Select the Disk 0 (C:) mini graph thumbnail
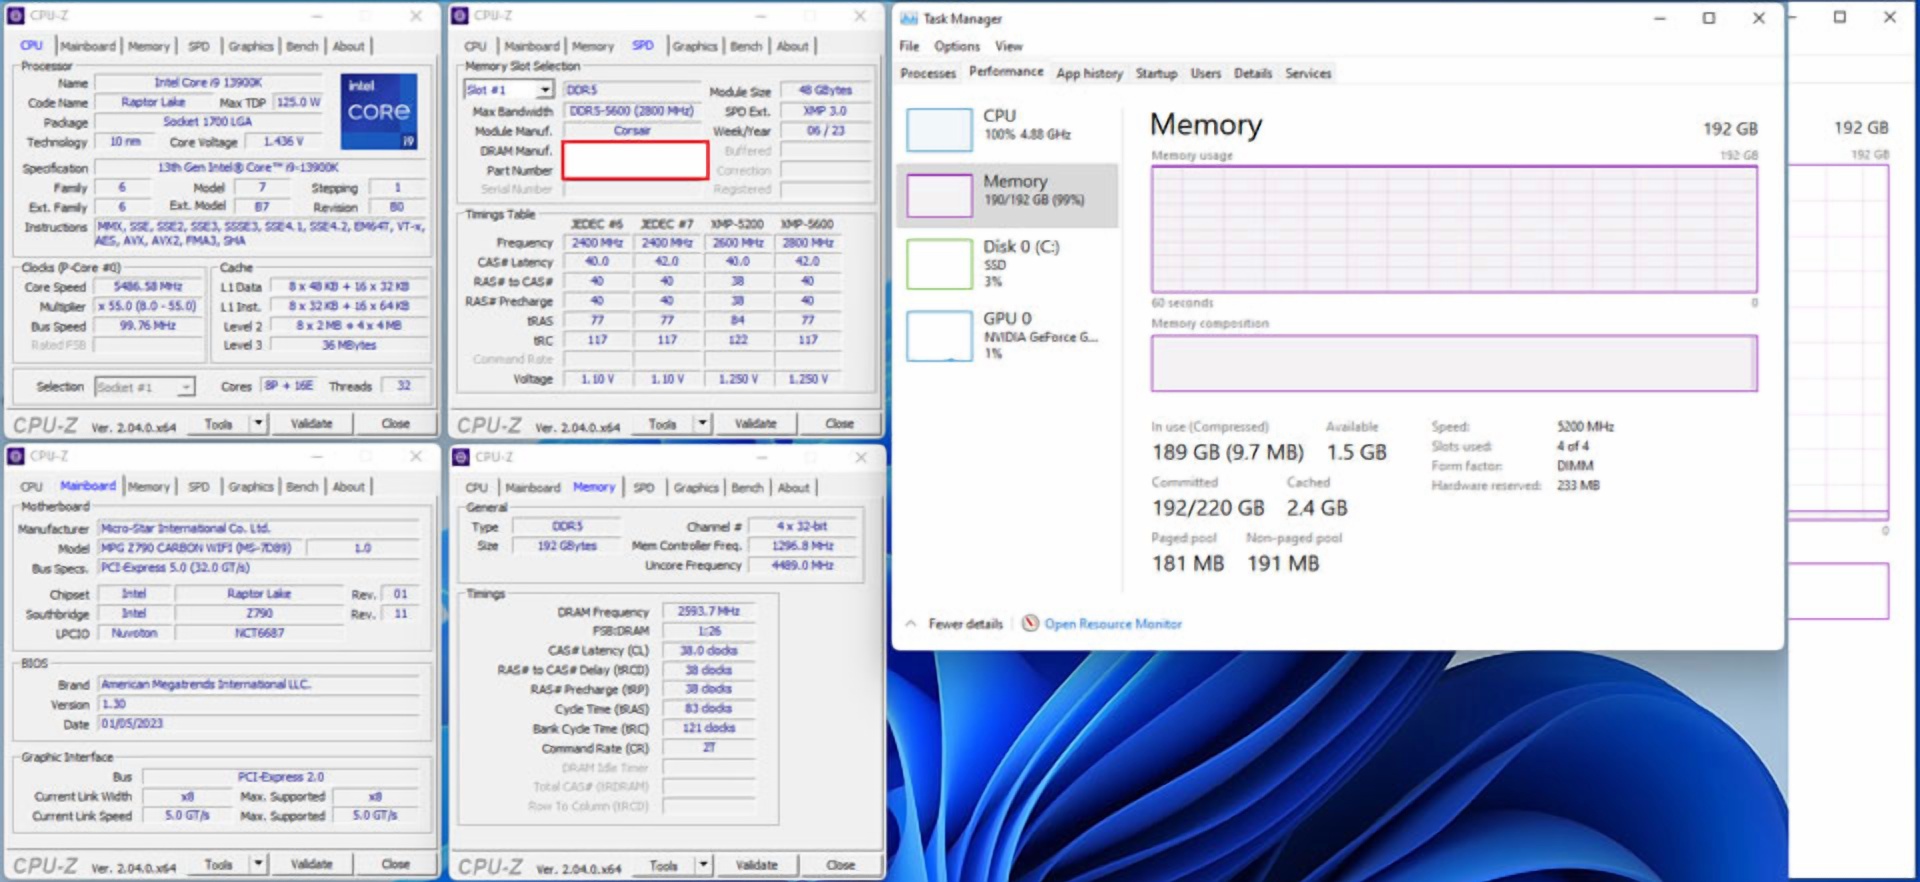The height and width of the screenshot is (882, 1920). click(x=939, y=264)
